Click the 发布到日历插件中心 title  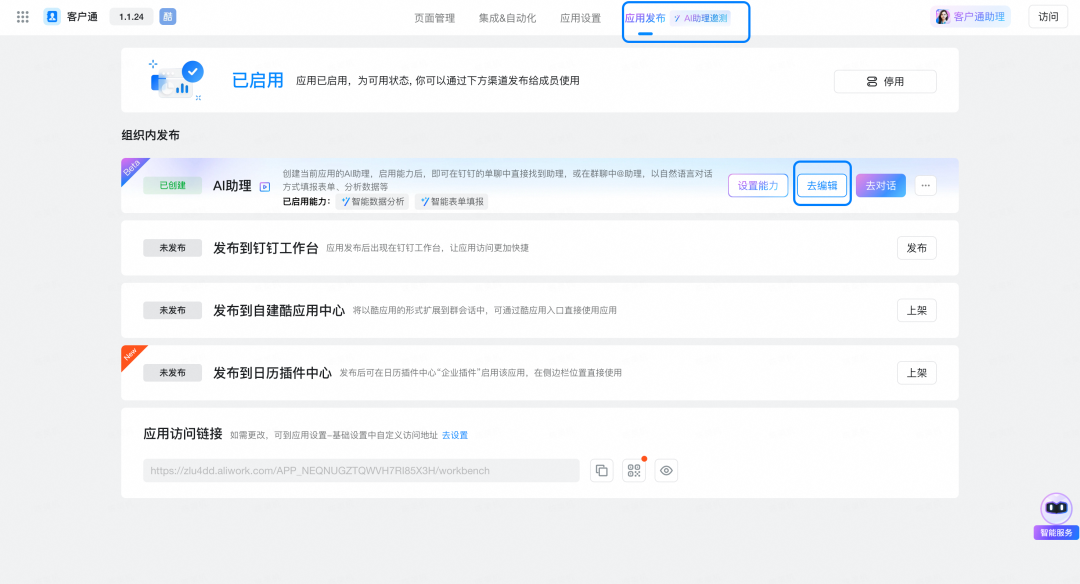[x=272, y=373]
